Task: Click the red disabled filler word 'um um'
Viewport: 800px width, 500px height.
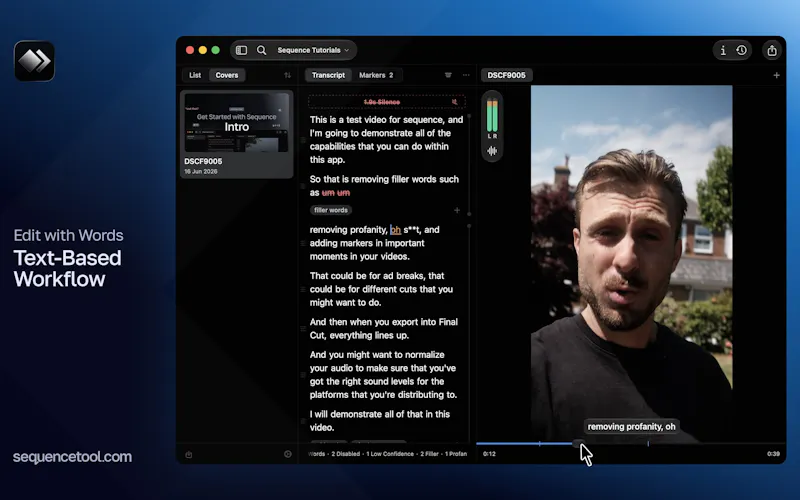Action: [336, 193]
